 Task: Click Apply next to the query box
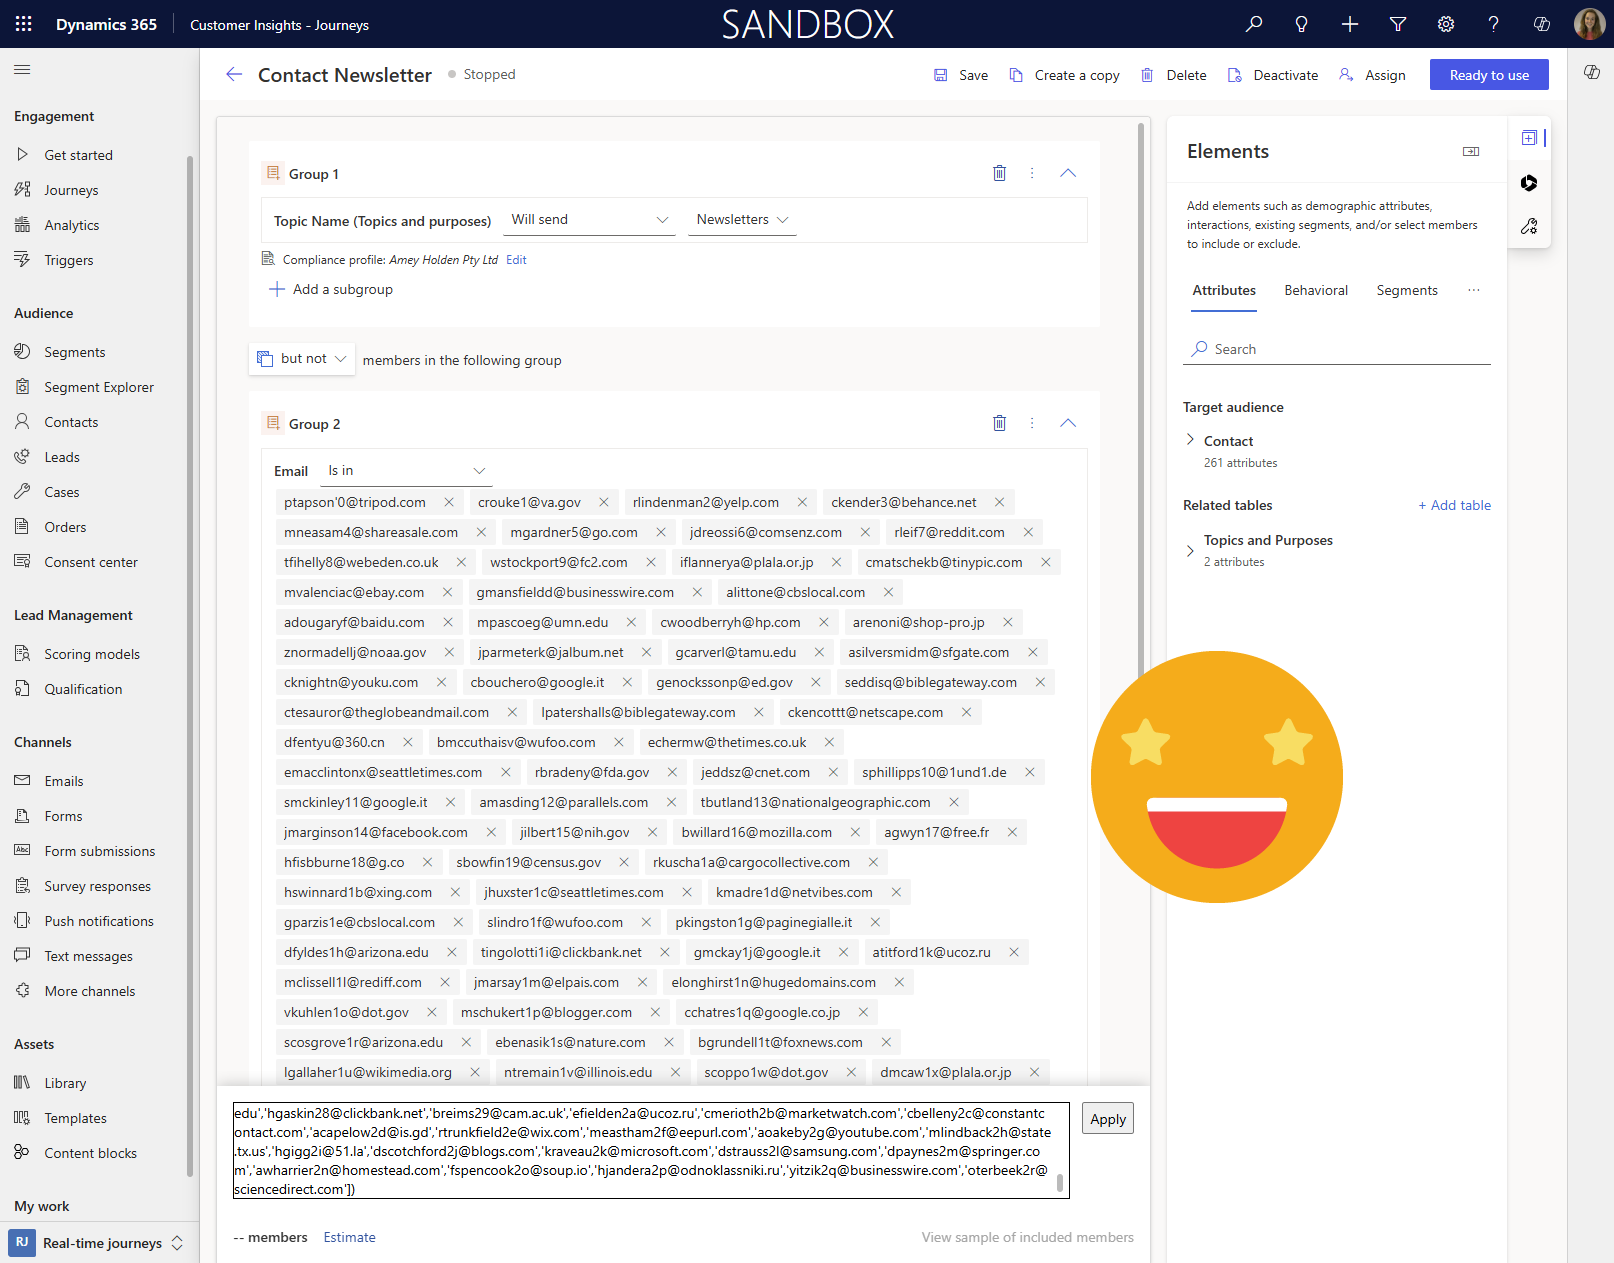pos(1107,1119)
